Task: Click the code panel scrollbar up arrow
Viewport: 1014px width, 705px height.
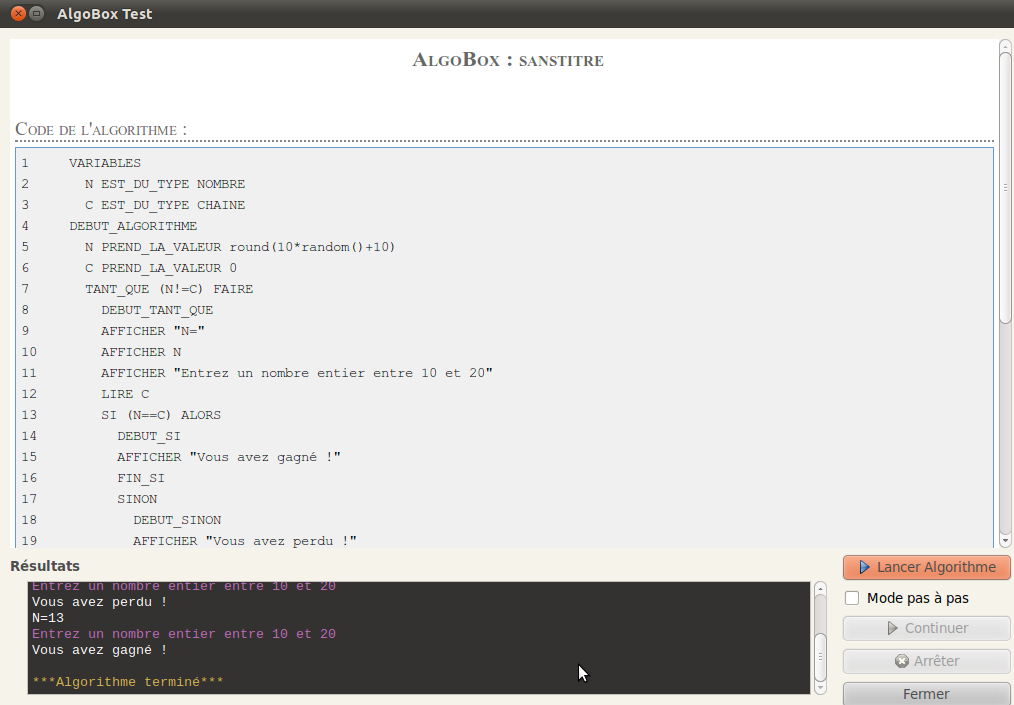Action: (x=1005, y=45)
